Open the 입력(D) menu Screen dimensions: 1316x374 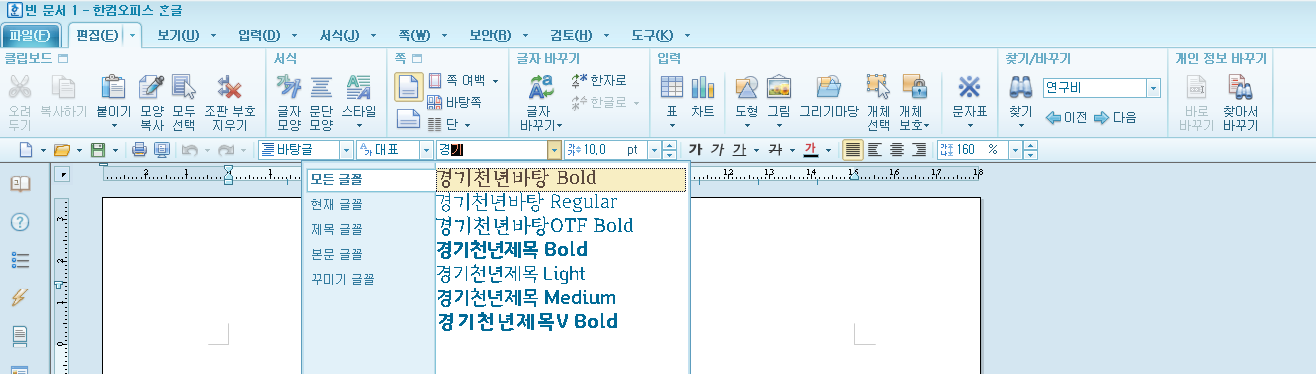coord(259,36)
